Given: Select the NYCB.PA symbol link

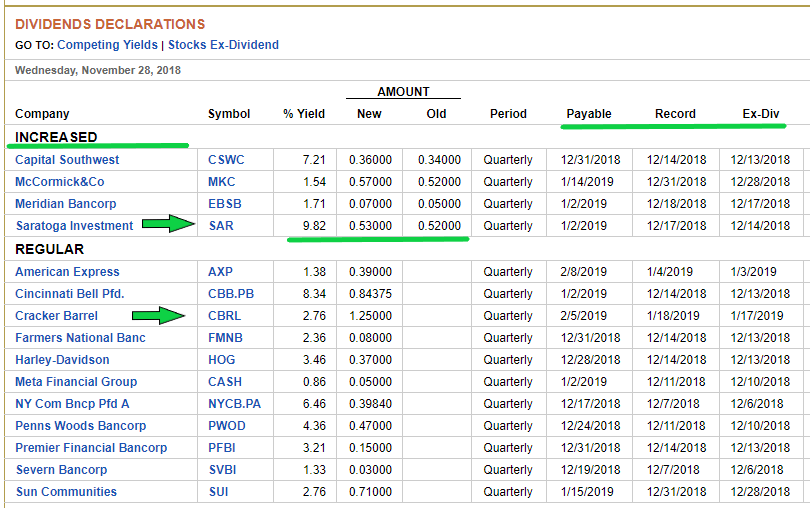Looking at the screenshot, I should click(x=233, y=404).
